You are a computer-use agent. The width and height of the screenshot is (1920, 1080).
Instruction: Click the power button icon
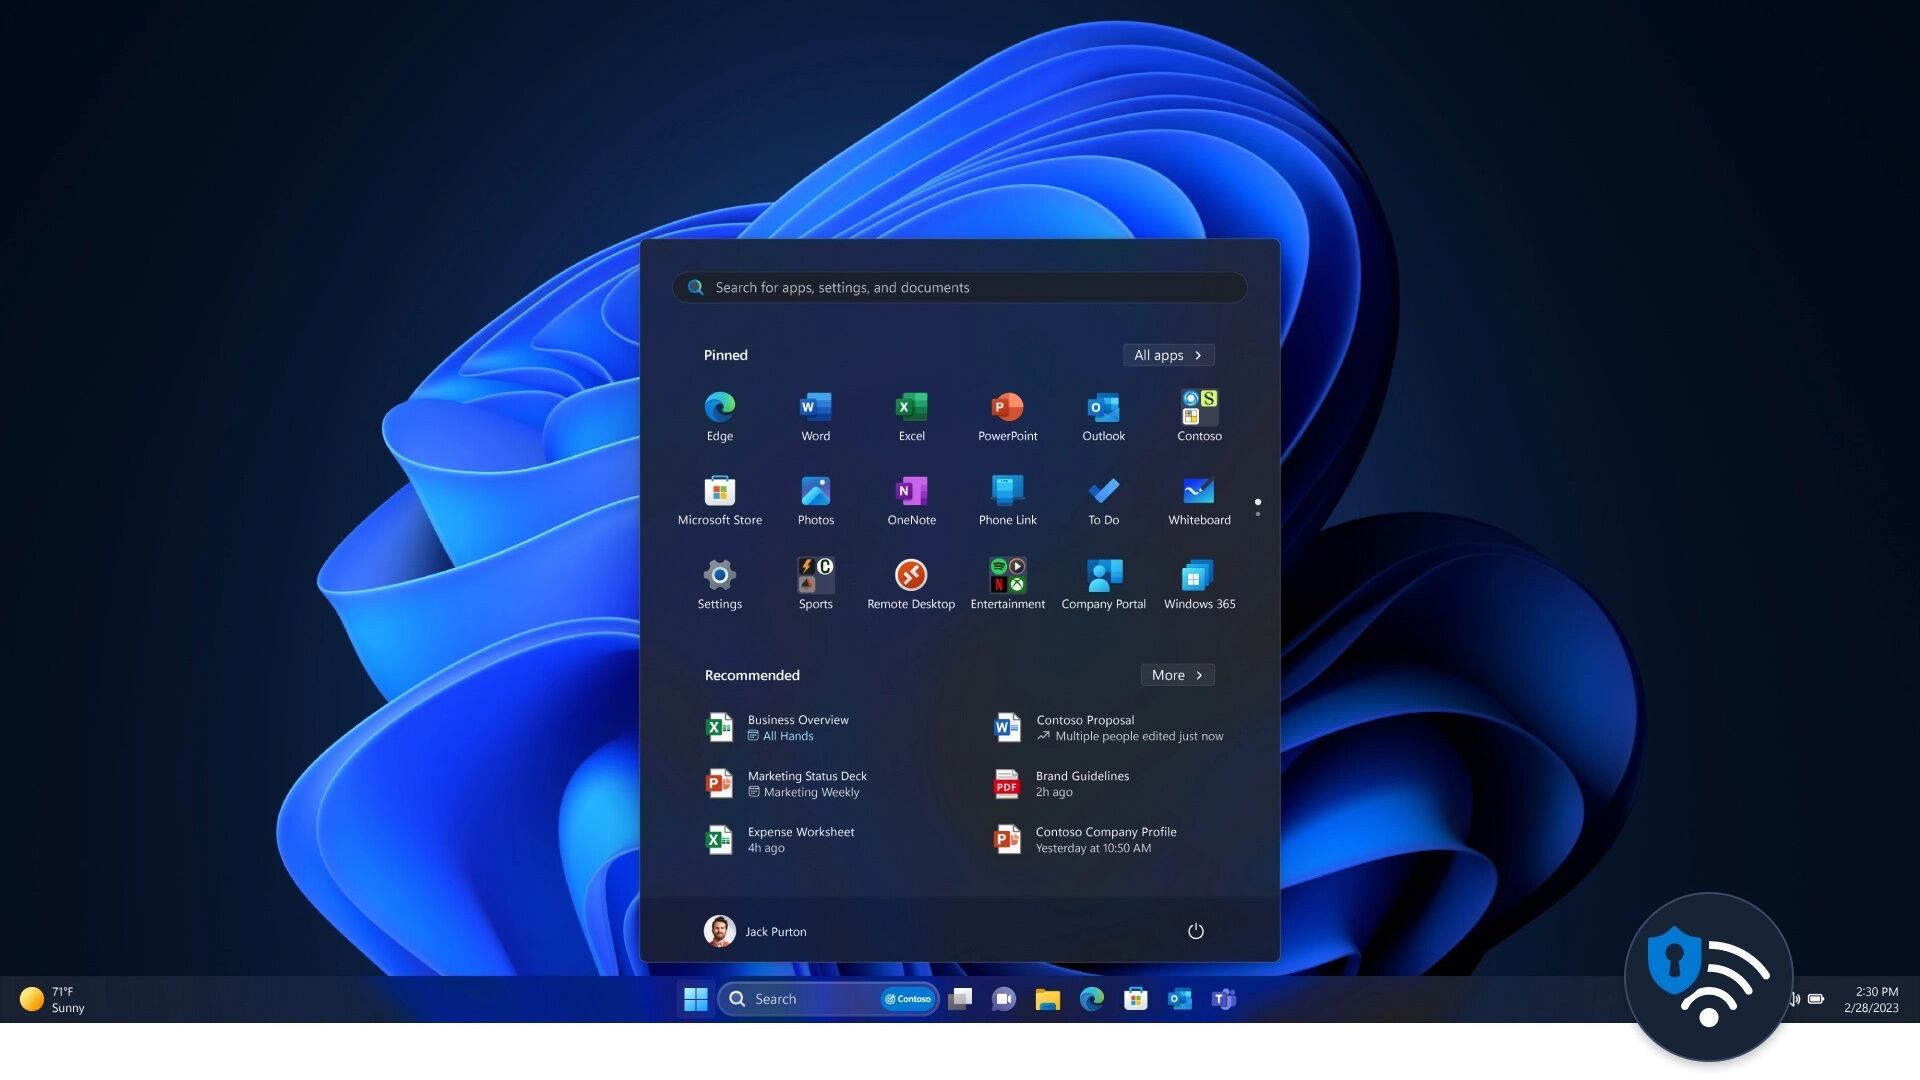pyautogui.click(x=1195, y=931)
